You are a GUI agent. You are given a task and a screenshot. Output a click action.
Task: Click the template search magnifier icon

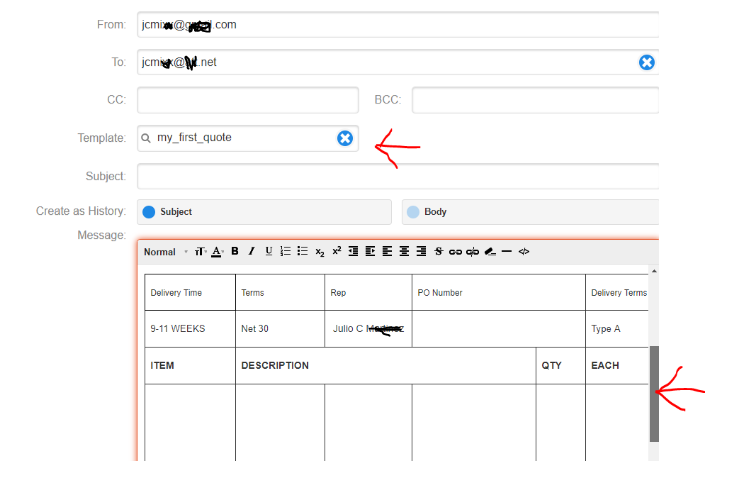146,138
